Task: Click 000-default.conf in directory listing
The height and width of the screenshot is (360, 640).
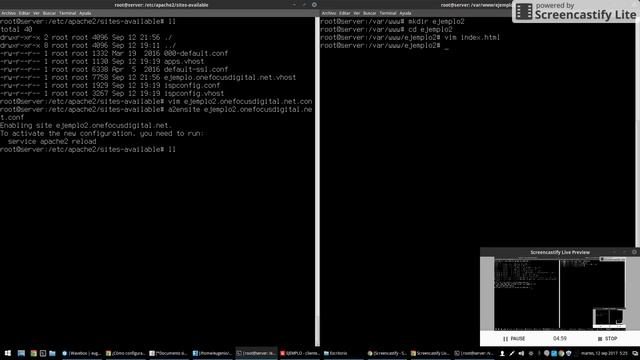Action: (x=196, y=53)
